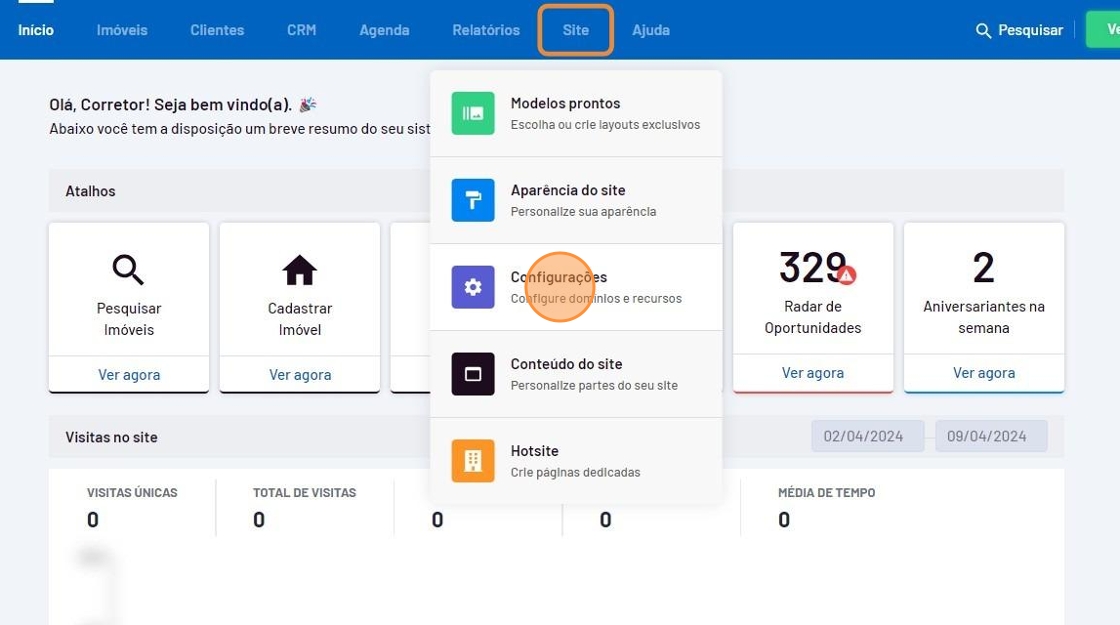1120x625 pixels.
Task: Open the Ajuda menu
Action: click(x=650, y=30)
